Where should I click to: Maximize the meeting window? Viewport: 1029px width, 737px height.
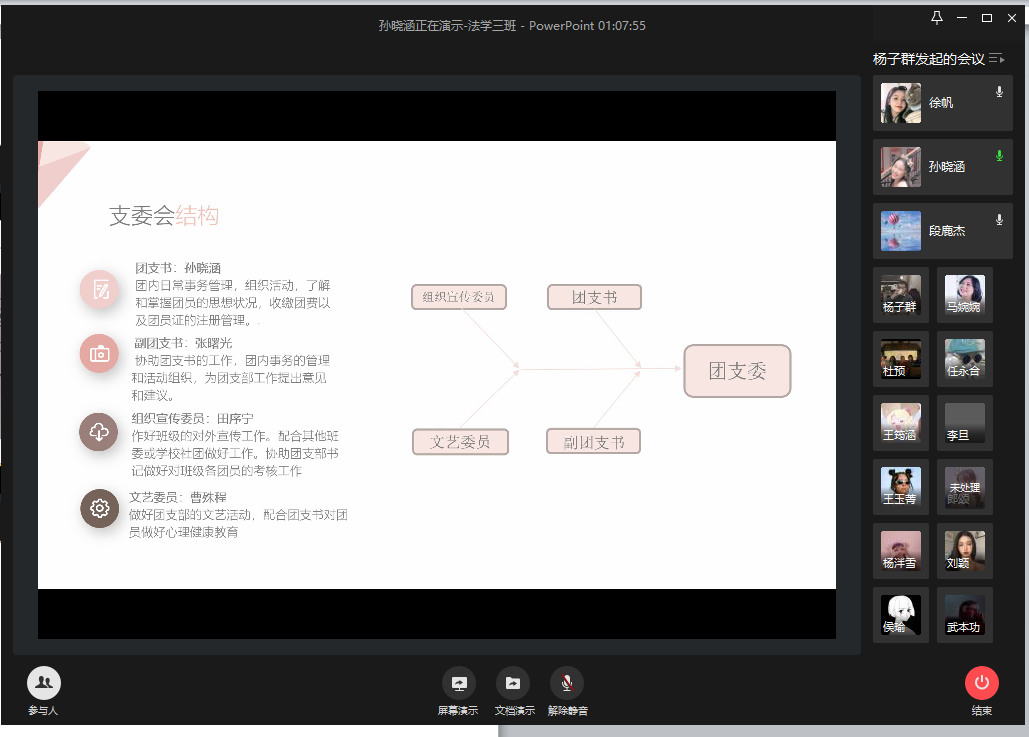click(x=986, y=18)
